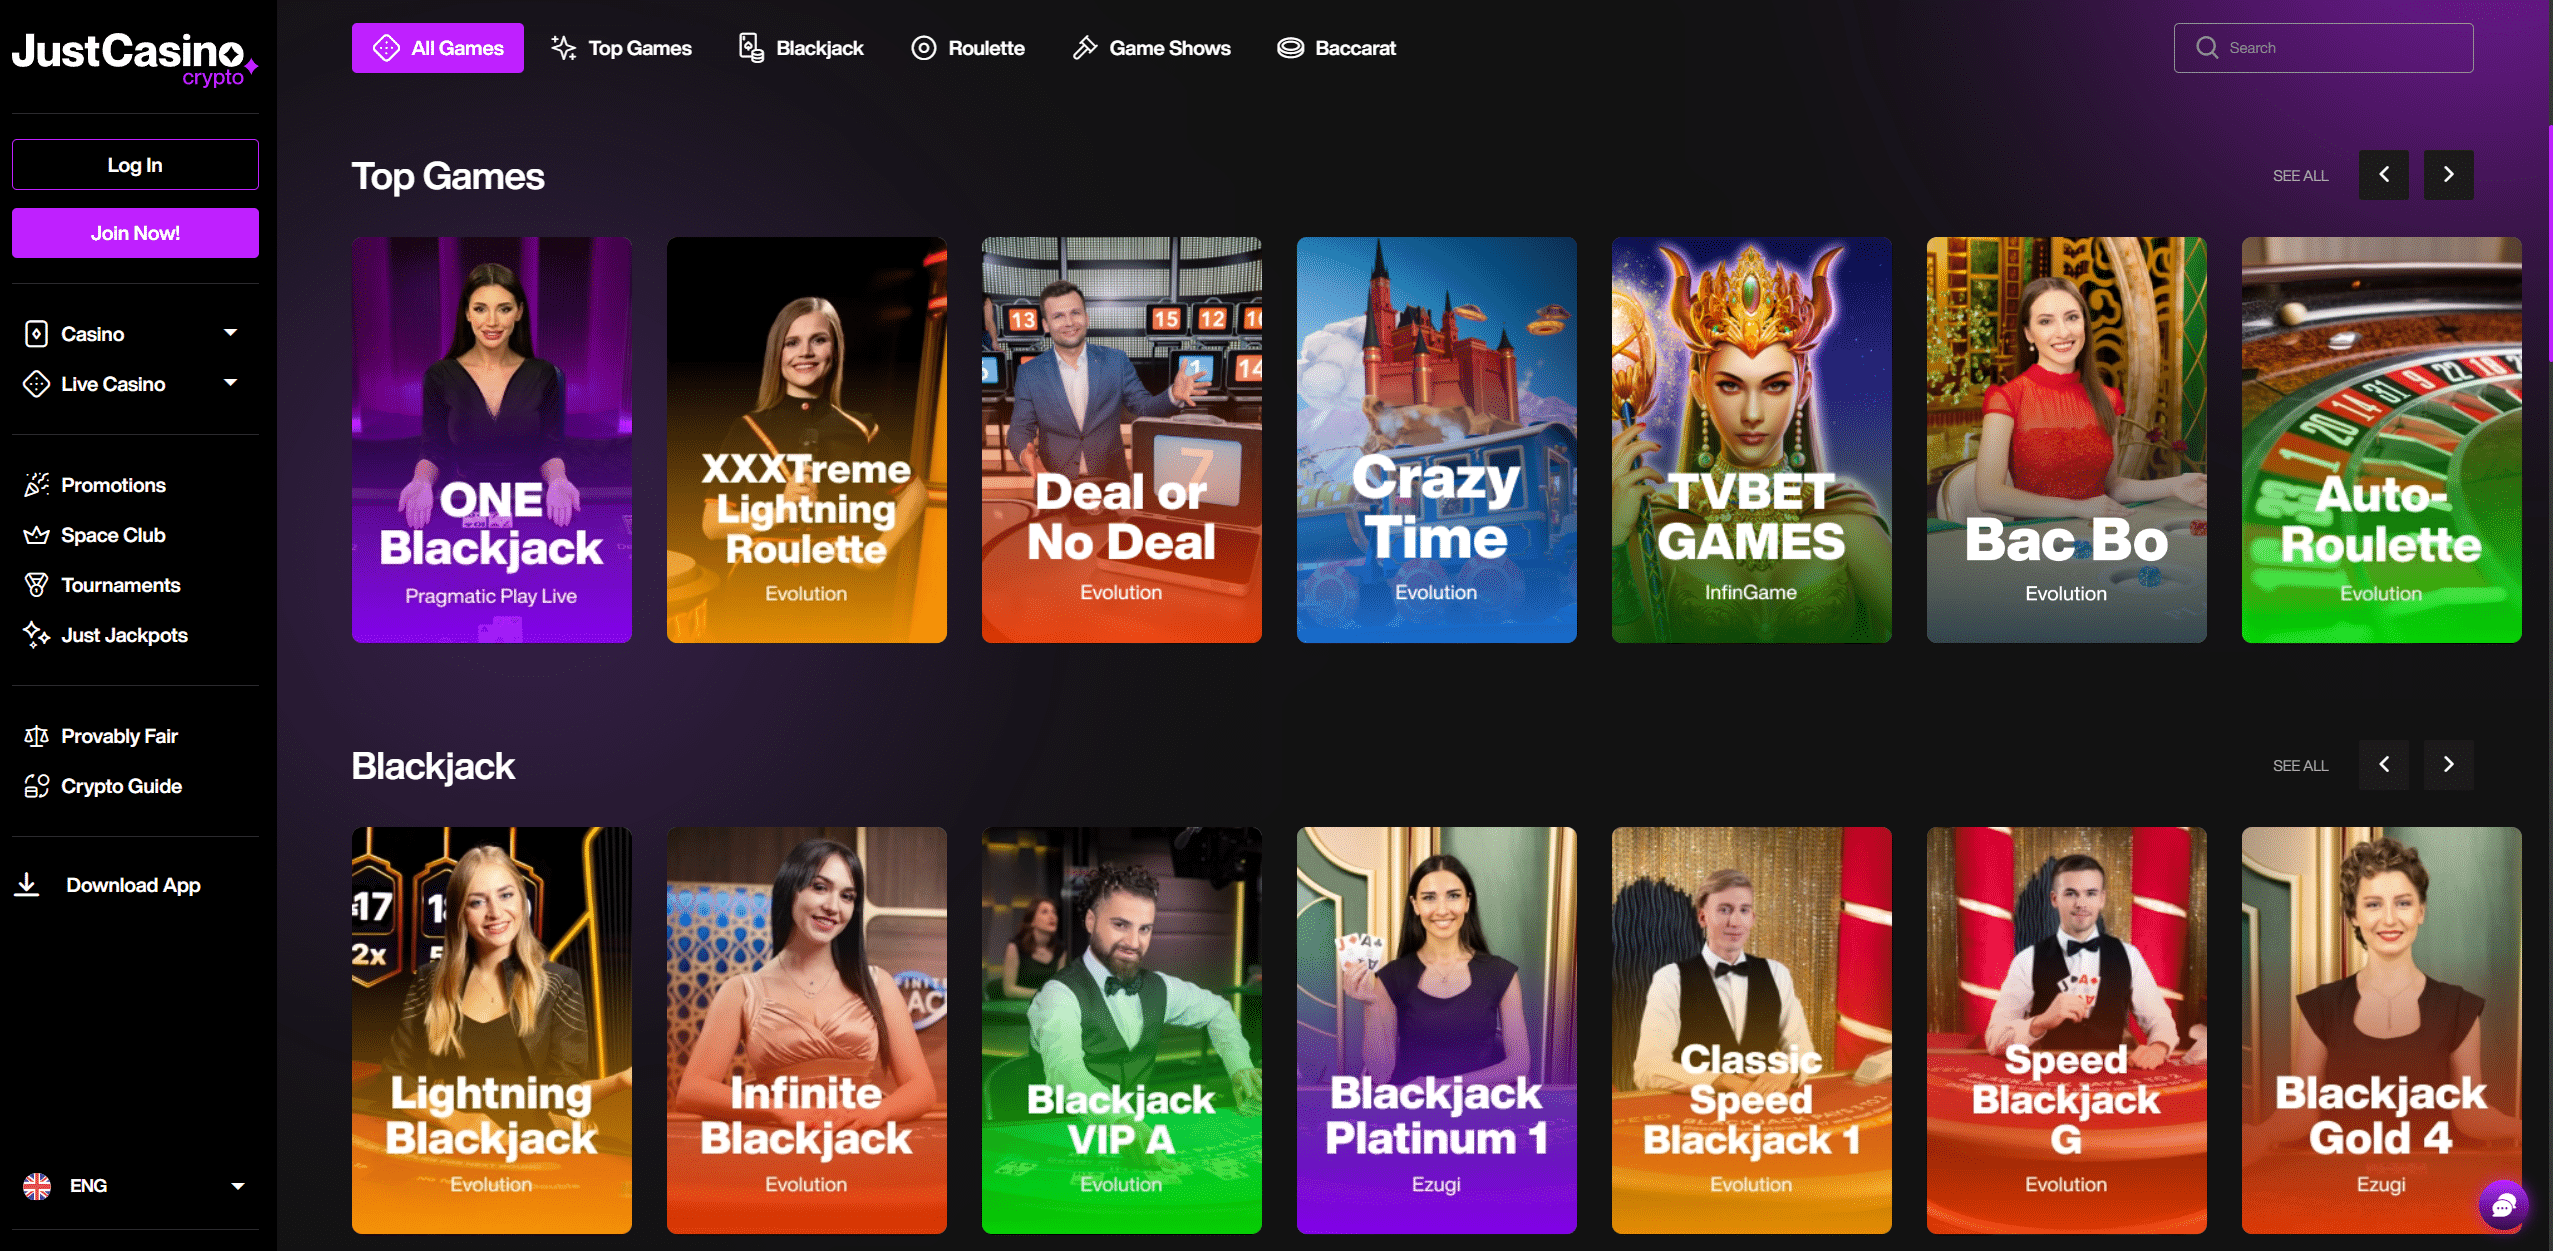Go to next Blackjack slide
This screenshot has width=2553, height=1251.
(2449, 765)
